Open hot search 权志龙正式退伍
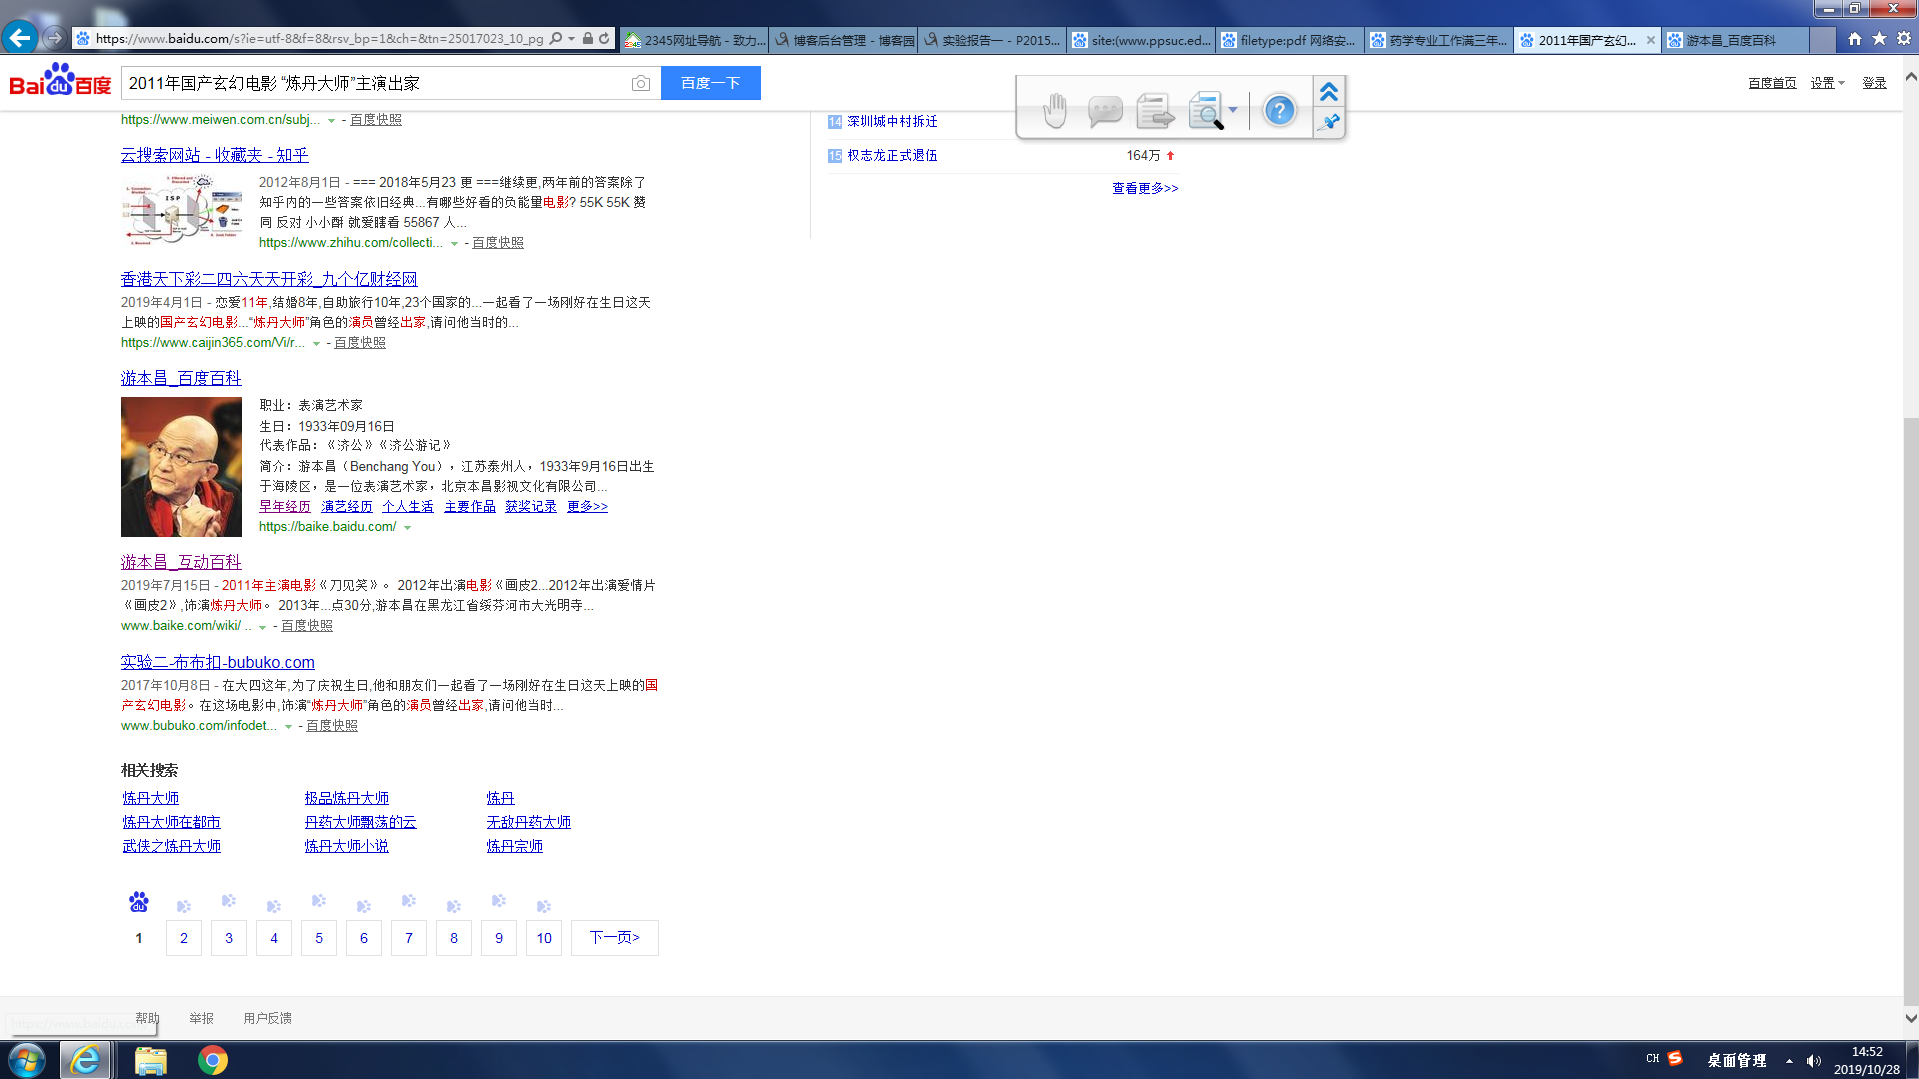 point(892,156)
